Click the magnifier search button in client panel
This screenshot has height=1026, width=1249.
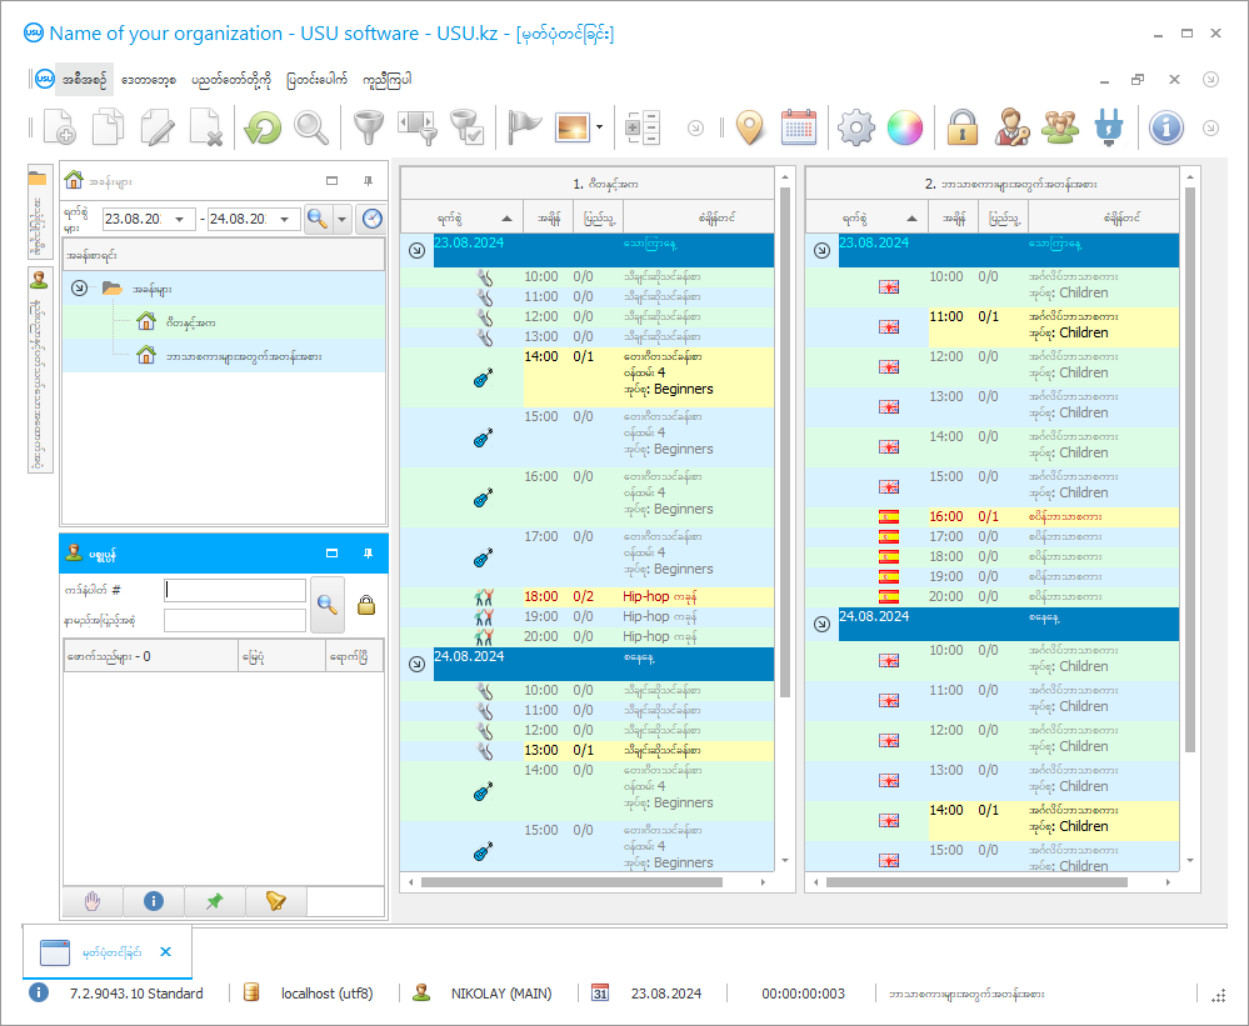(x=327, y=604)
